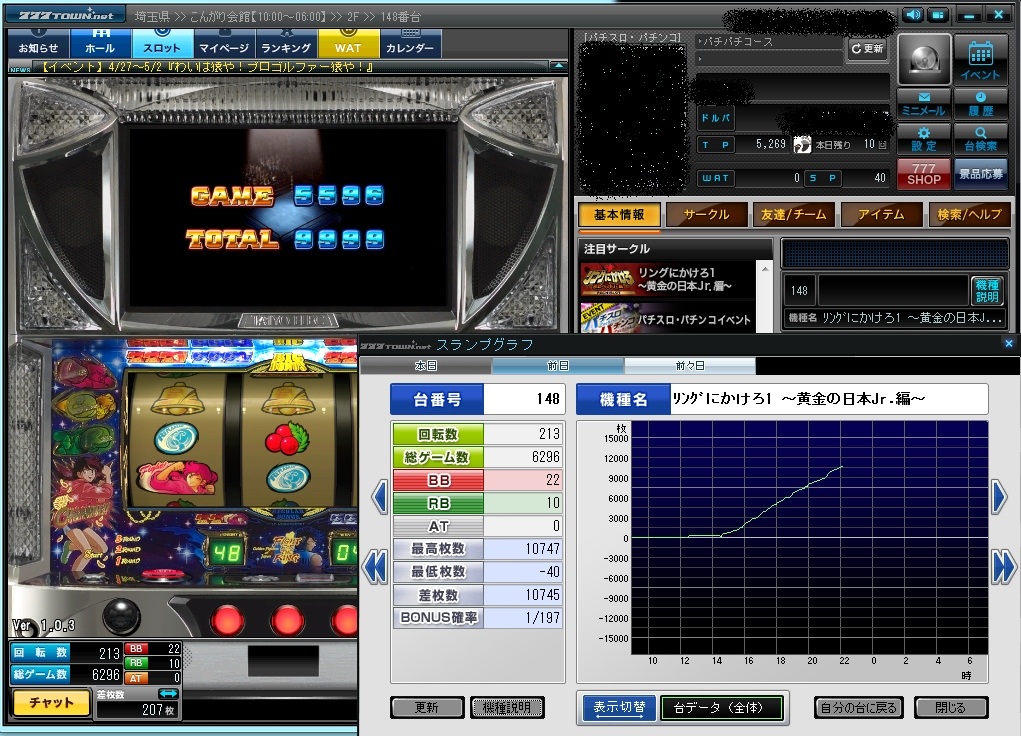
Task: Switch to the 友達/チーム tab
Action: pos(794,214)
